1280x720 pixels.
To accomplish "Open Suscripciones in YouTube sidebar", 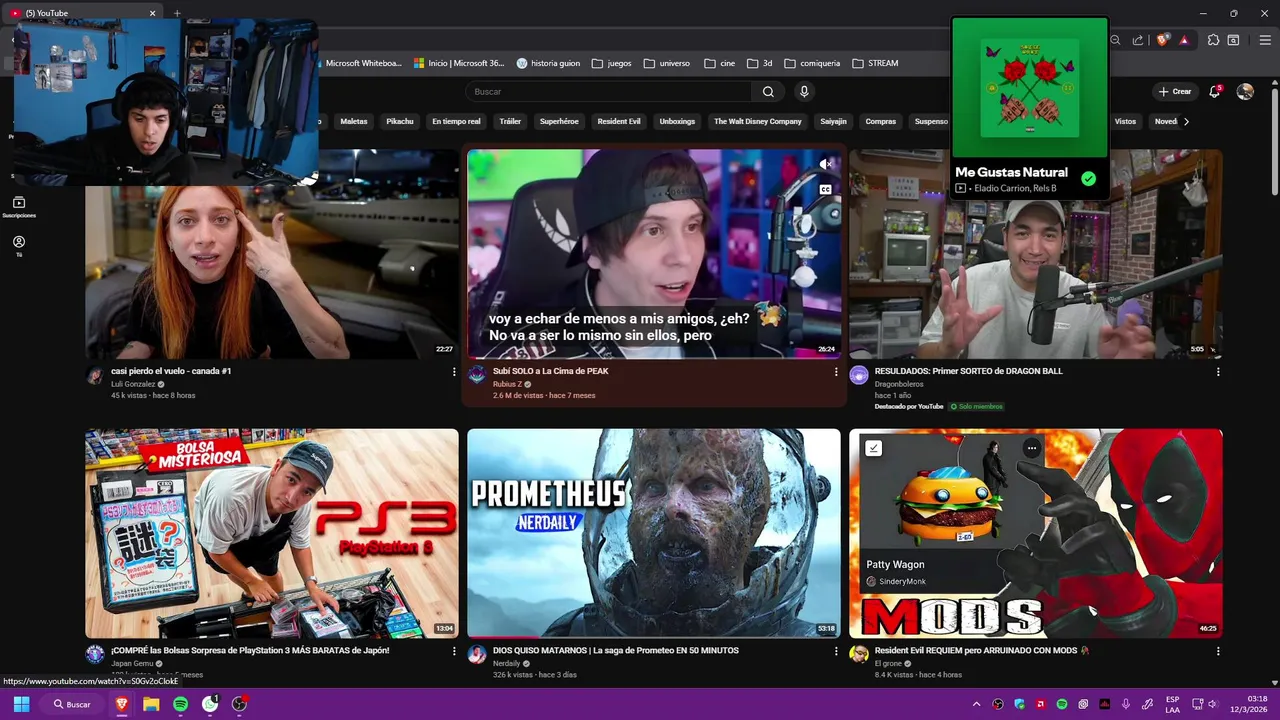I will 19,207.
